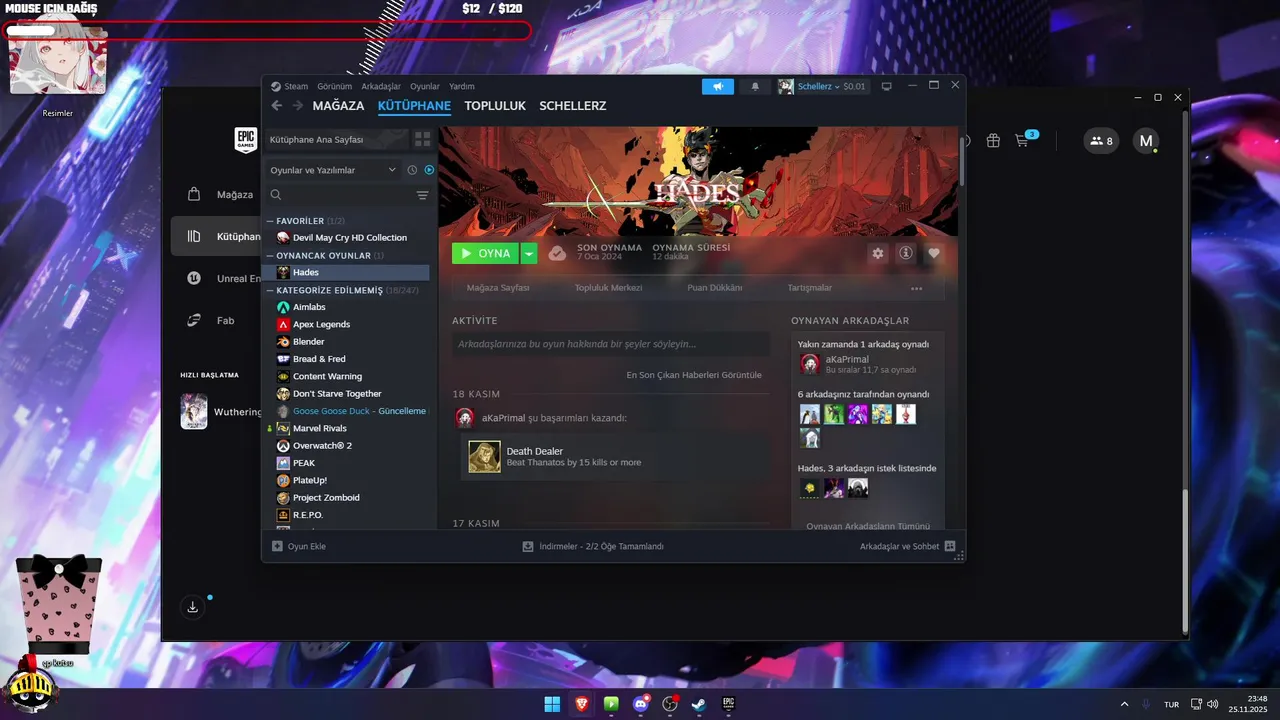Viewport: 1280px width, 720px height.
Task: Open Epic downloads arrow icon
Action: click(193, 607)
